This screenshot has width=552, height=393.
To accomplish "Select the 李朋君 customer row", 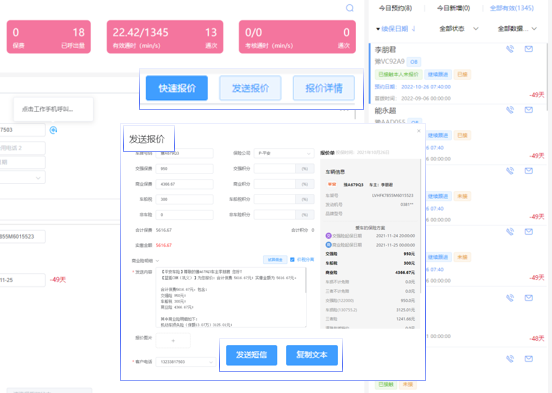I will coord(458,73).
